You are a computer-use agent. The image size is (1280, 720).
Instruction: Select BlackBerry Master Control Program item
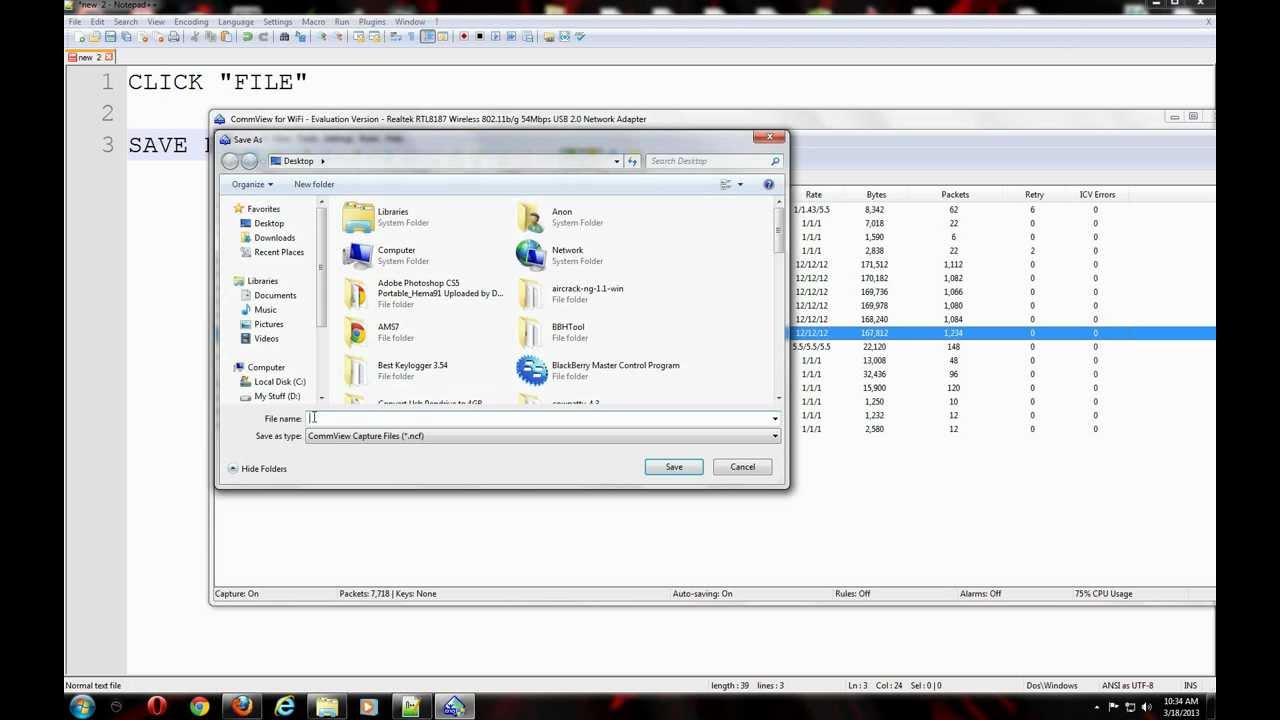598,370
